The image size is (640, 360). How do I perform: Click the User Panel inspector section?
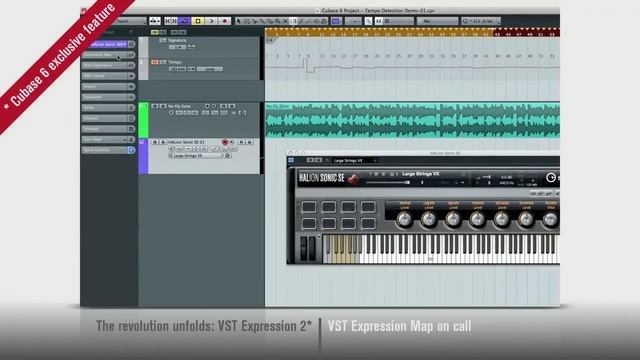pos(108,140)
